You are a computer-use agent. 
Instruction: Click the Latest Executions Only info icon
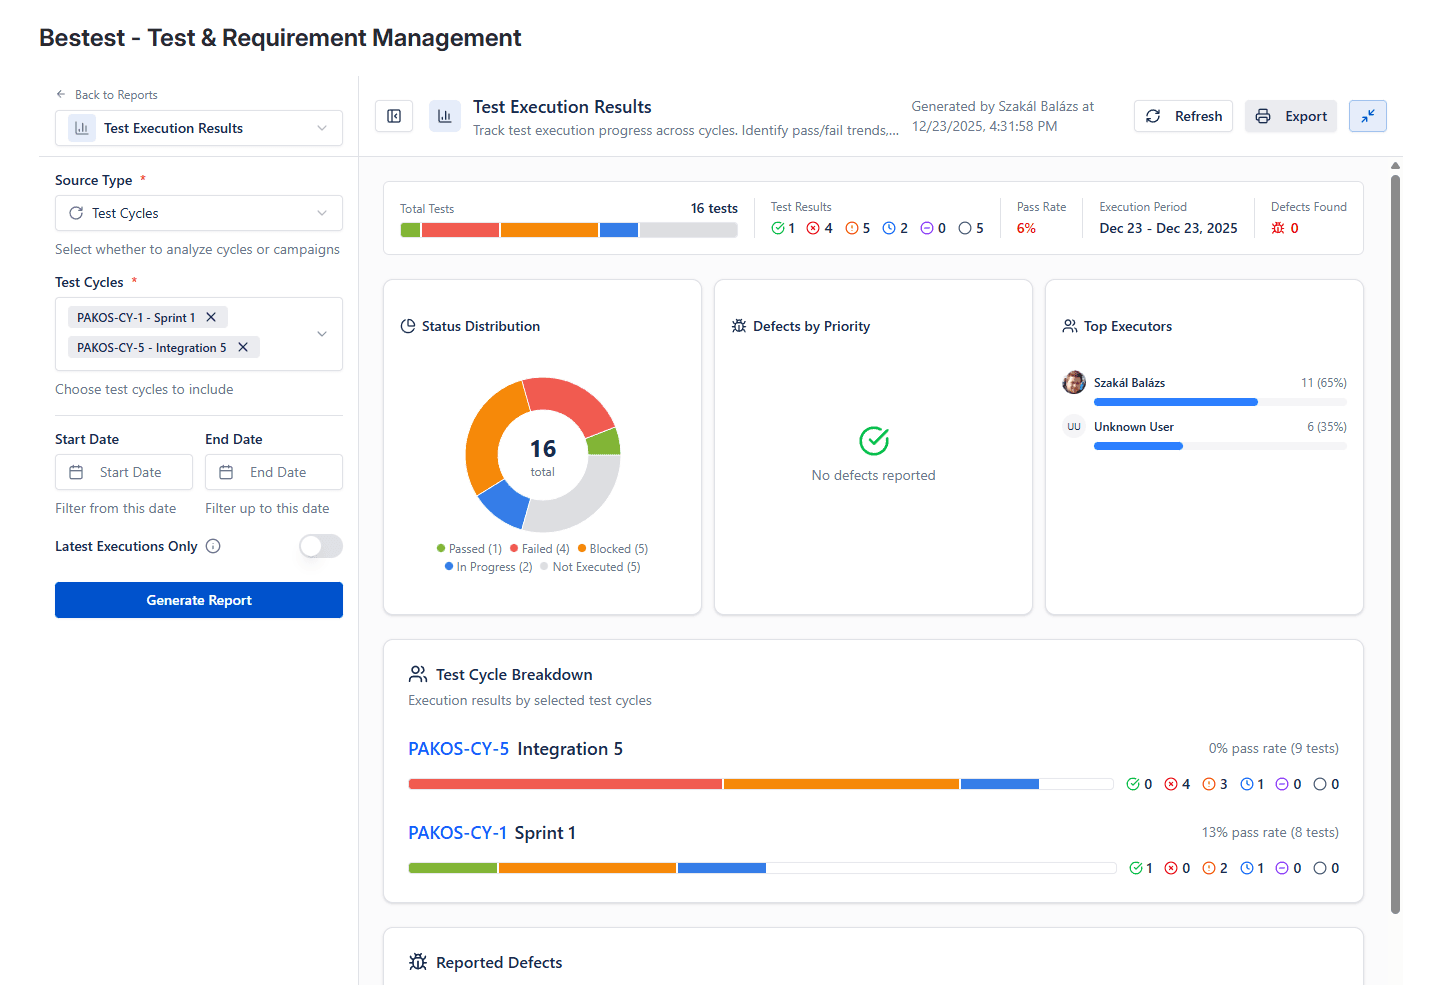[213, 546]
